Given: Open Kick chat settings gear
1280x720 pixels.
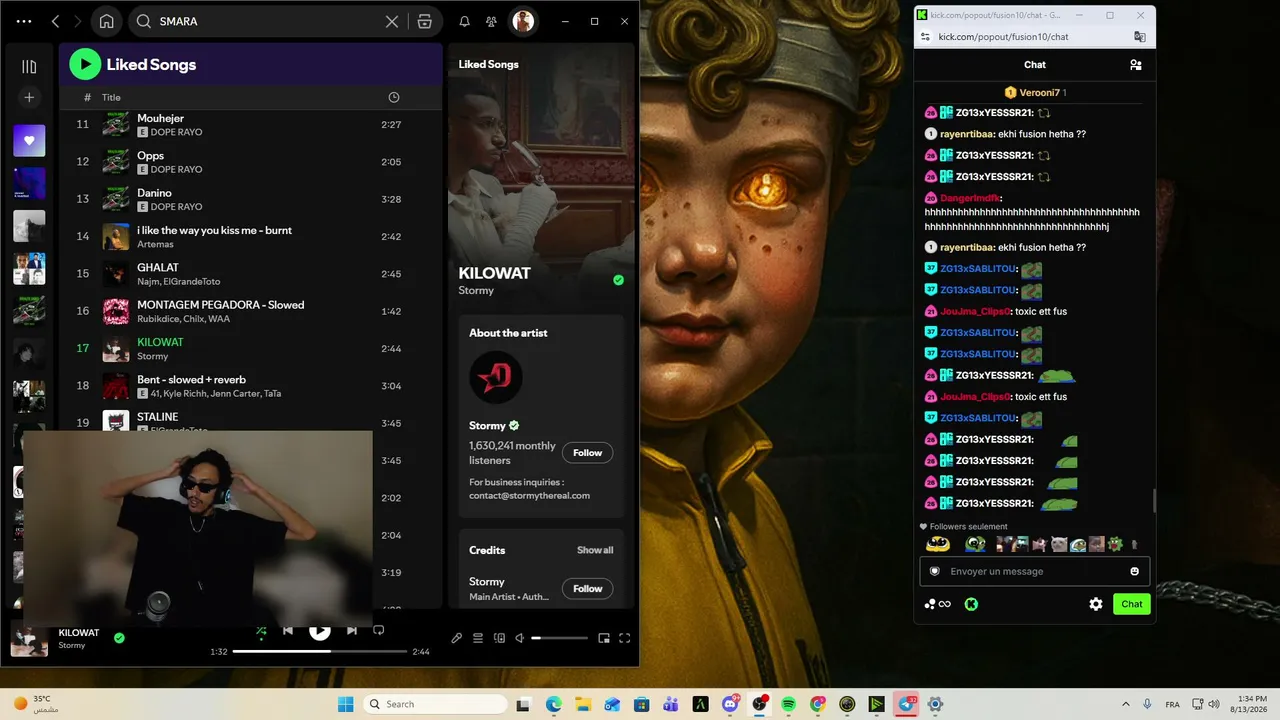Looking at the screenshot, I should click(1096, 604).
